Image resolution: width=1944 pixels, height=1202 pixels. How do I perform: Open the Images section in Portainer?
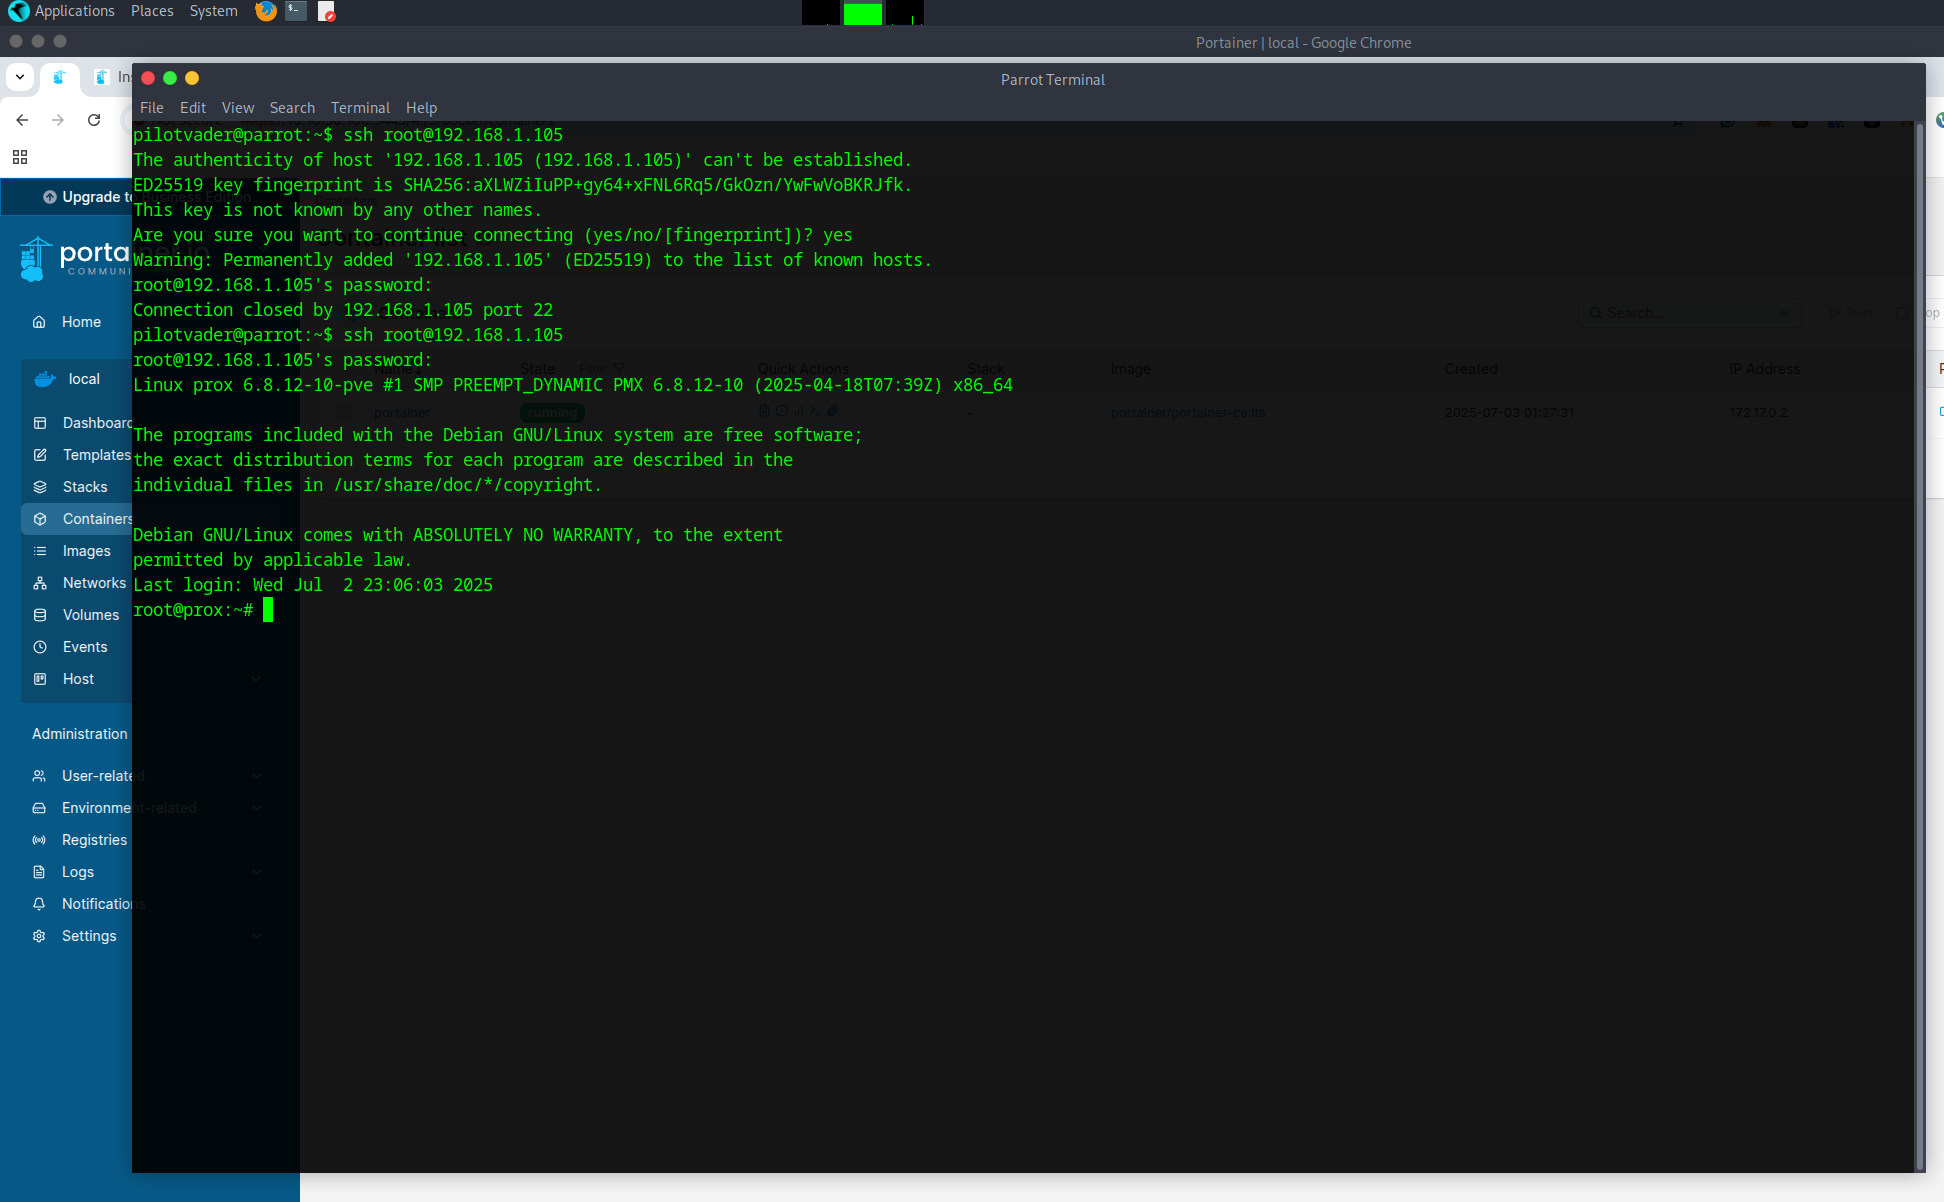pos(87,551)
